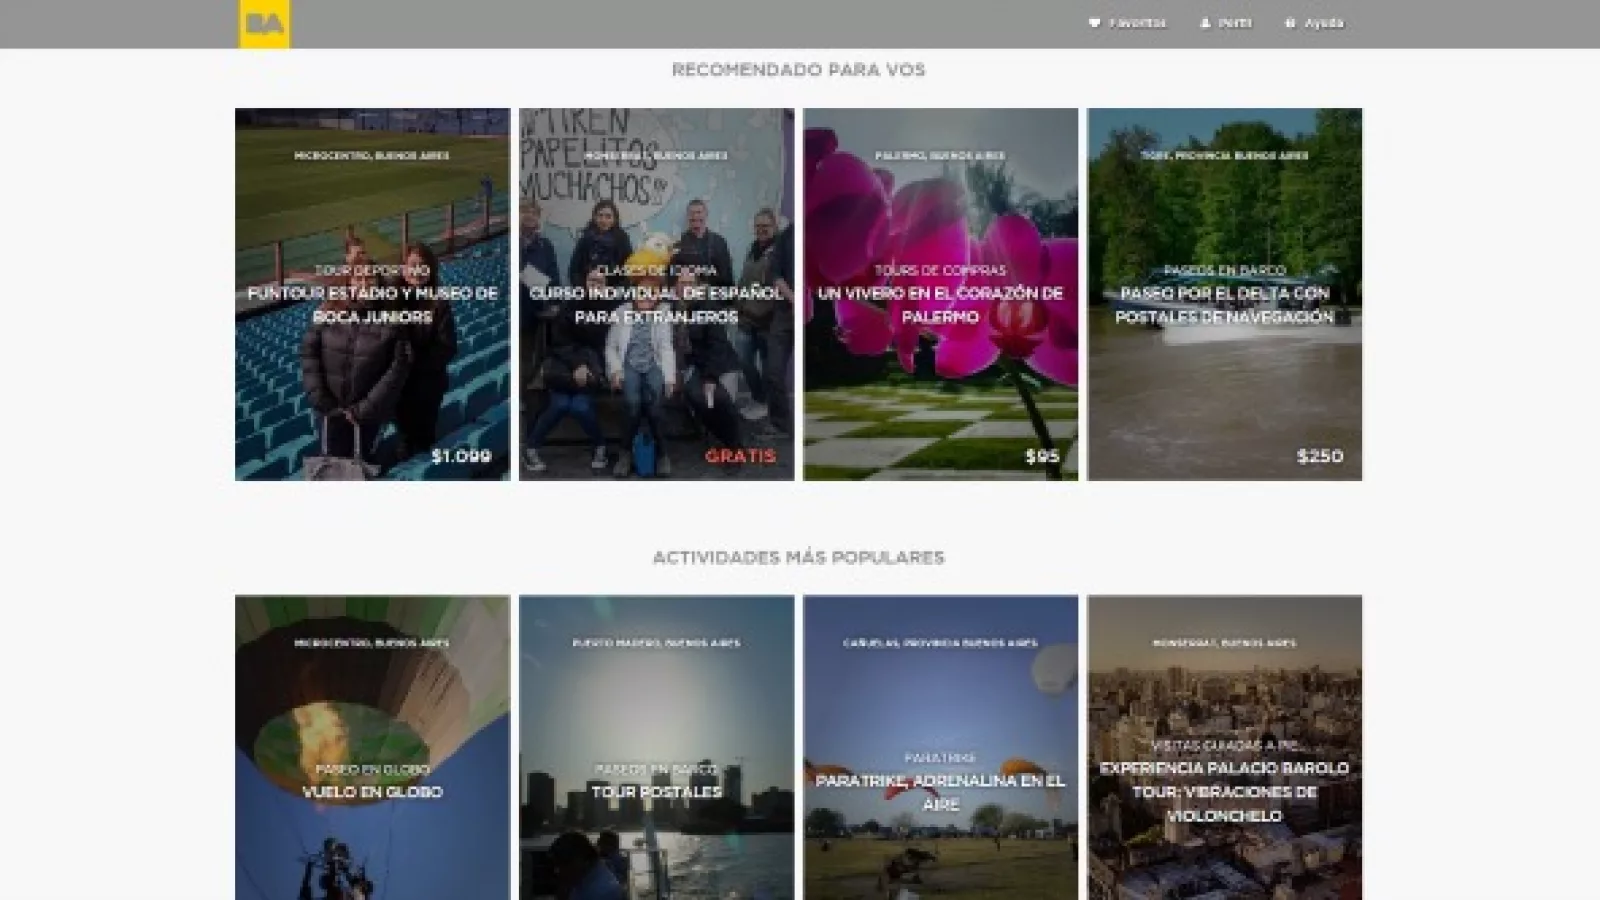Click the $1.099 price on Boca tour

pyautogui.click(x=461, y=456)
